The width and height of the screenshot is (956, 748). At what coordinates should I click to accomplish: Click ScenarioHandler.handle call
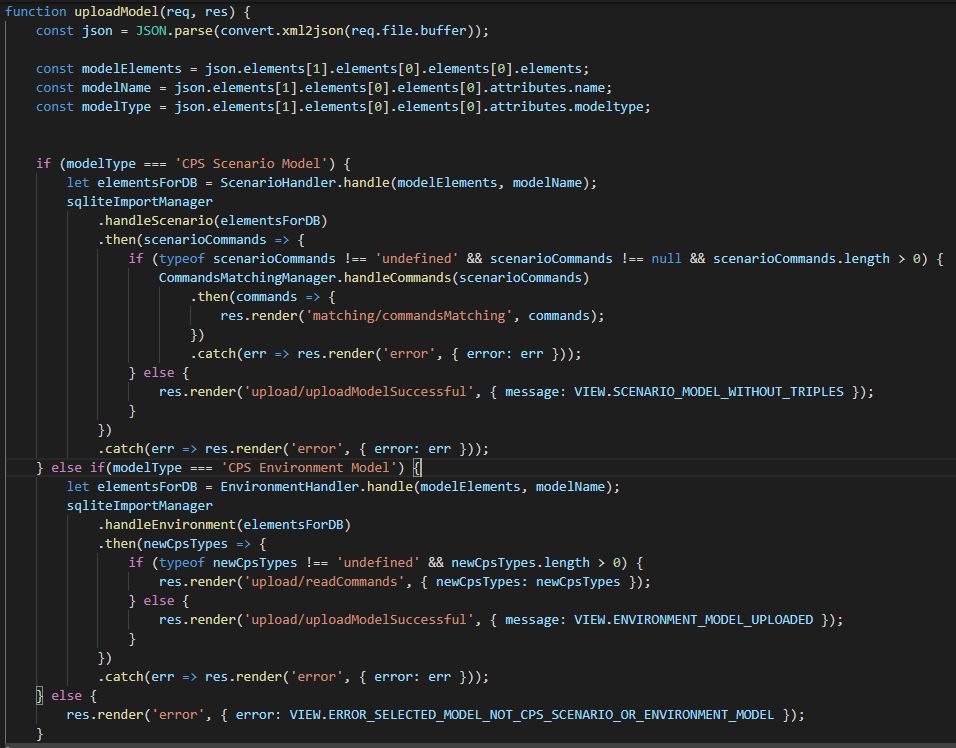[304, 182]
